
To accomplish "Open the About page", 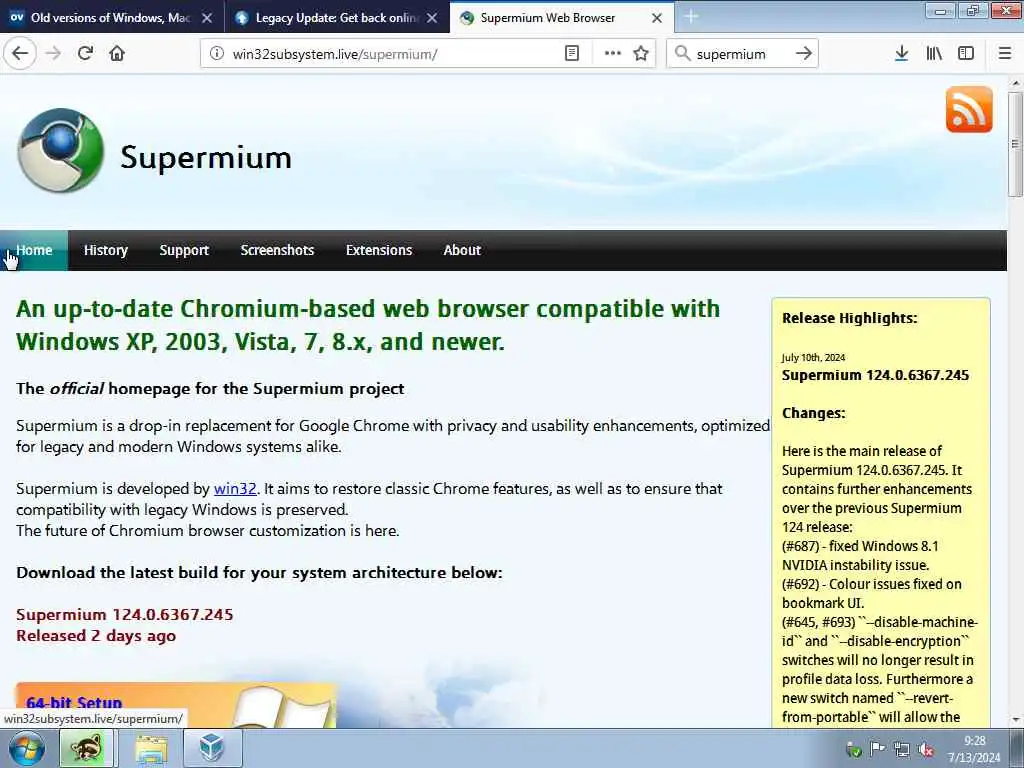I will click(x=462, y=250).
